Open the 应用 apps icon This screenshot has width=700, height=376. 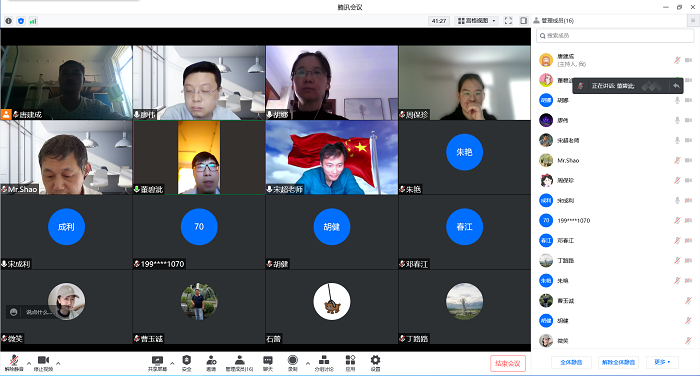pos(350,363)
